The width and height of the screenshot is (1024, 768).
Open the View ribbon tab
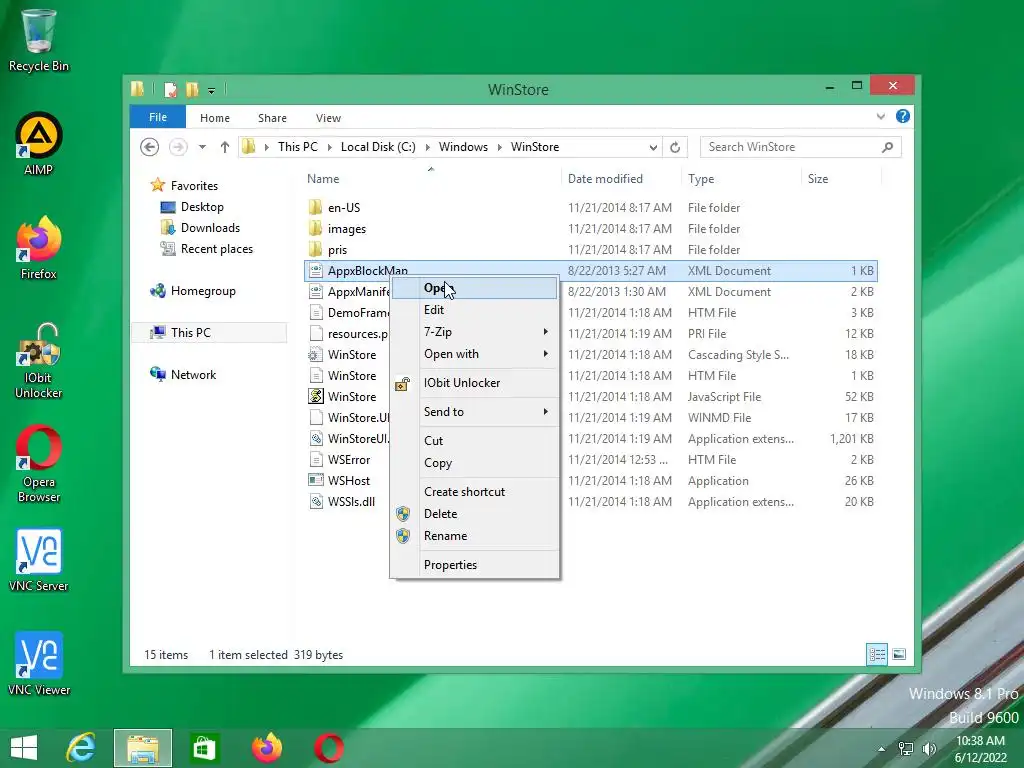click(328, 118)
